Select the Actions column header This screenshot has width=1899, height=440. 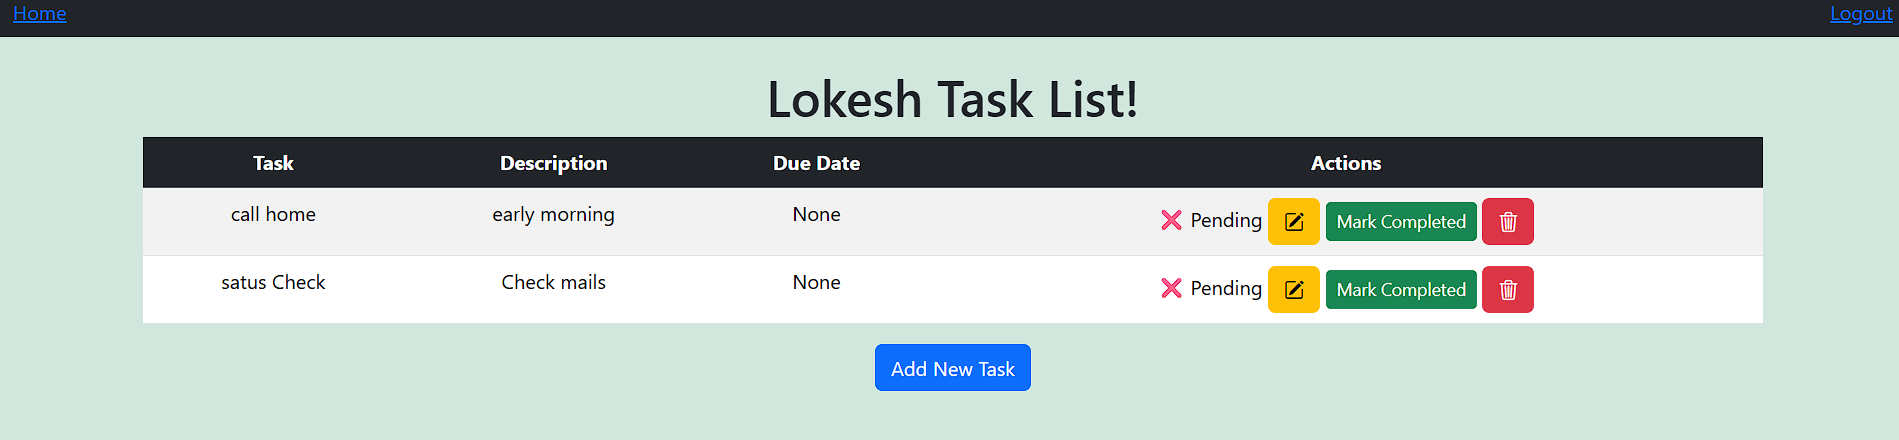pyautogui.click(x=1346, y=163)
